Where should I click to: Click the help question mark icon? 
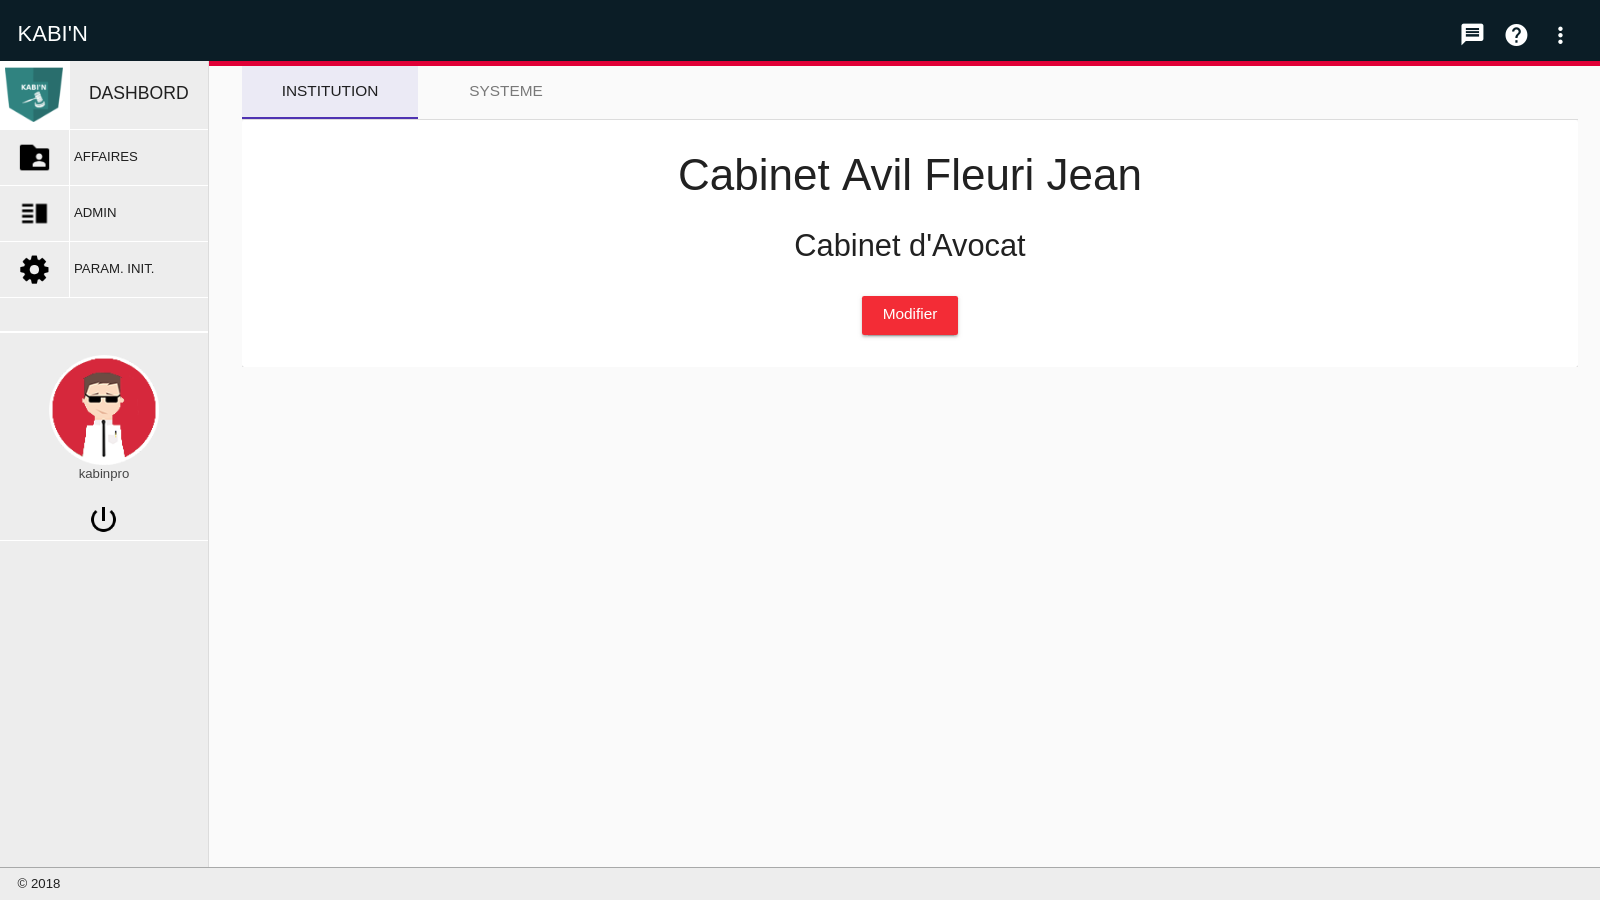1516,35
